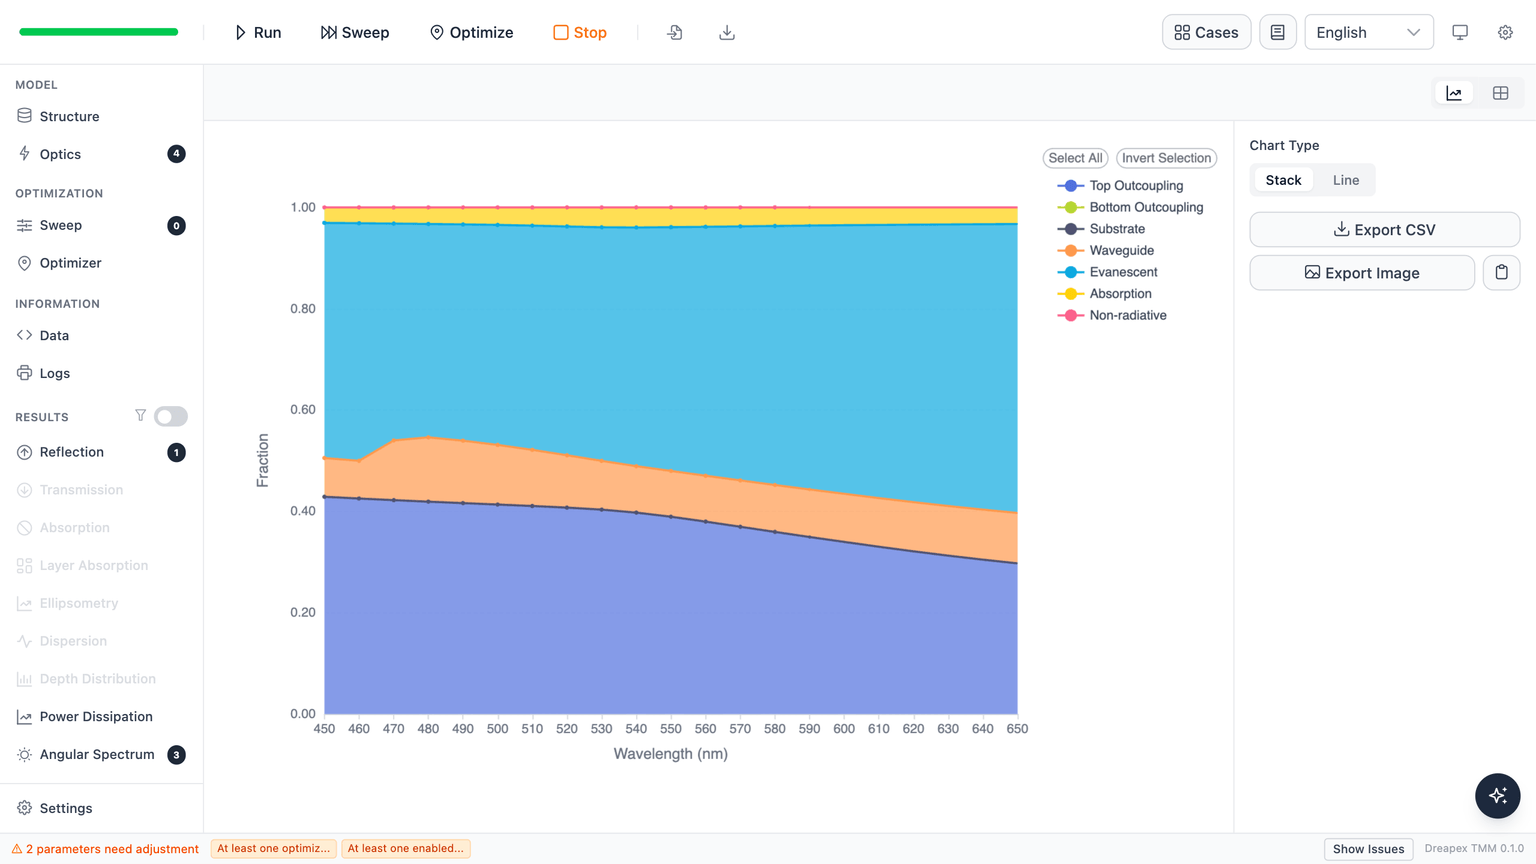Toggle the Results filter switch
Viewport: 1536px width, 864px height.
coord(171,416)
